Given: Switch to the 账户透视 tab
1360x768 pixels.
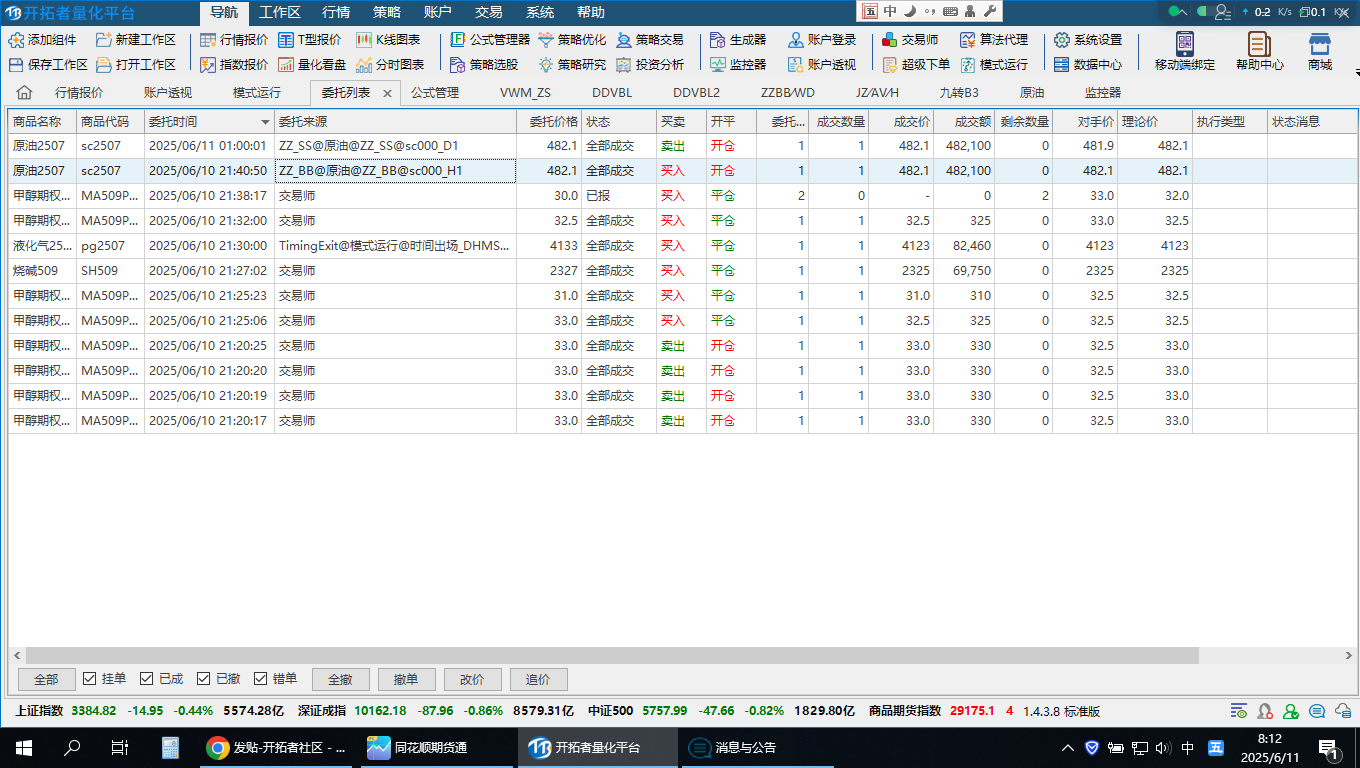Looking at the screenshot, I should pos(167,93).
